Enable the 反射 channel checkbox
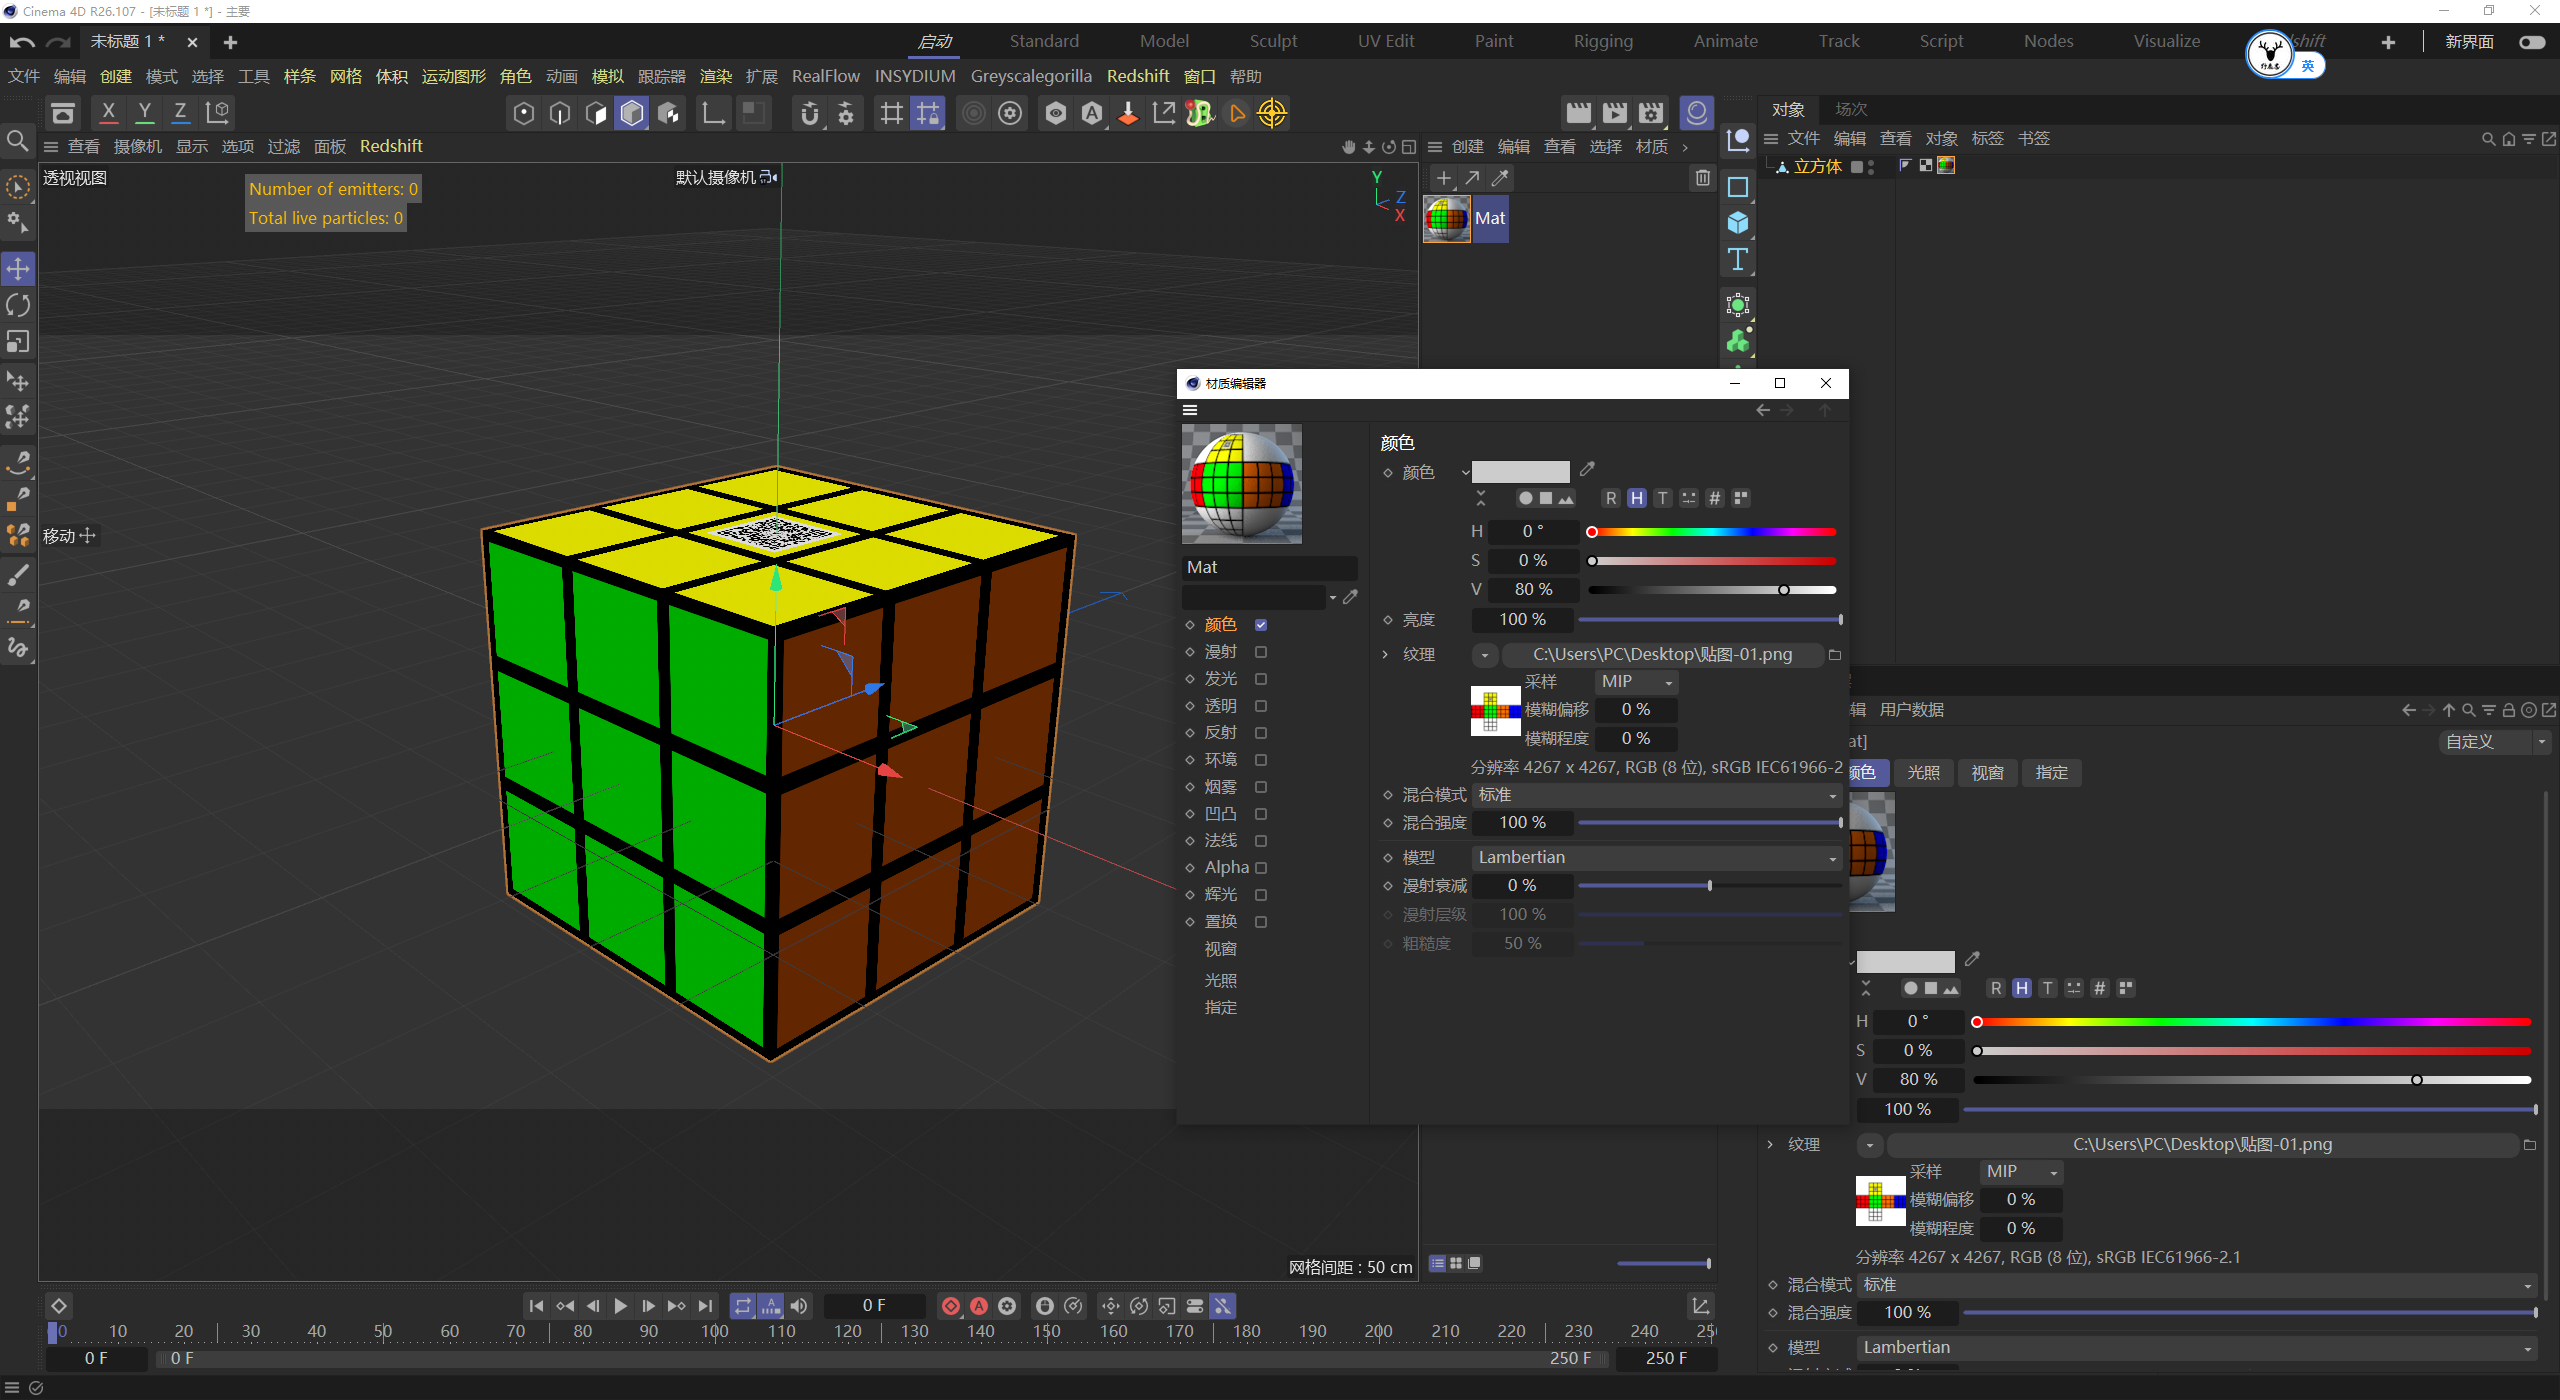Image resolution: width=2560 pixels, height=1400 pixels. tap(1261, 733)
